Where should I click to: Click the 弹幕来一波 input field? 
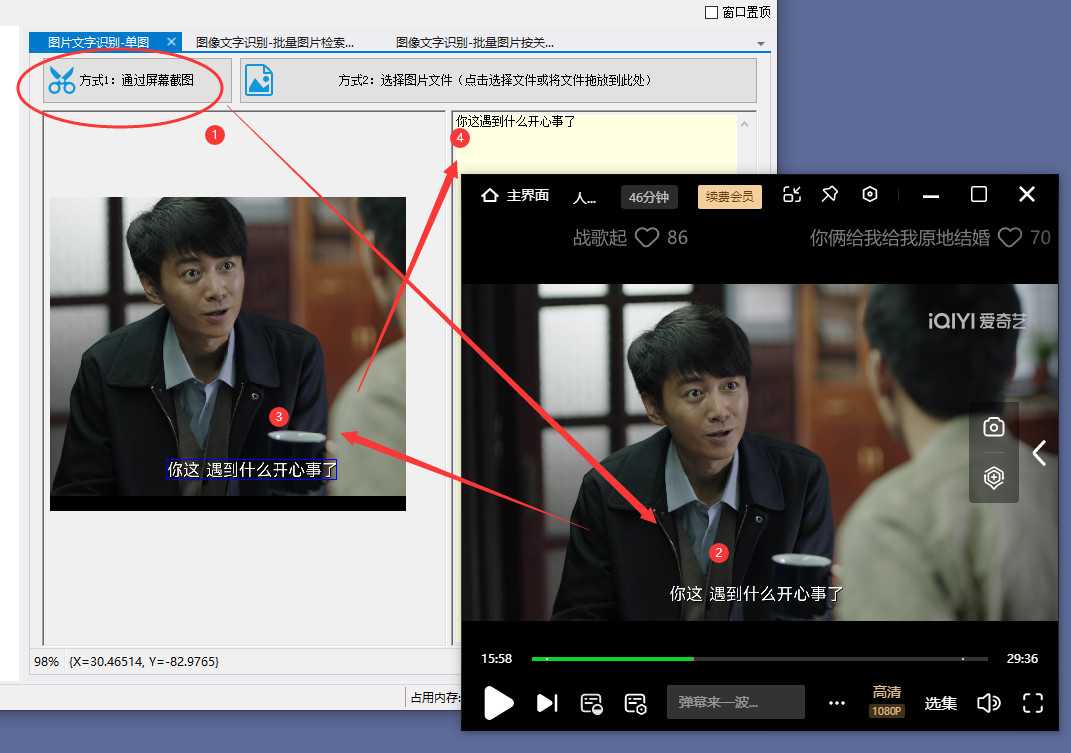736,702
